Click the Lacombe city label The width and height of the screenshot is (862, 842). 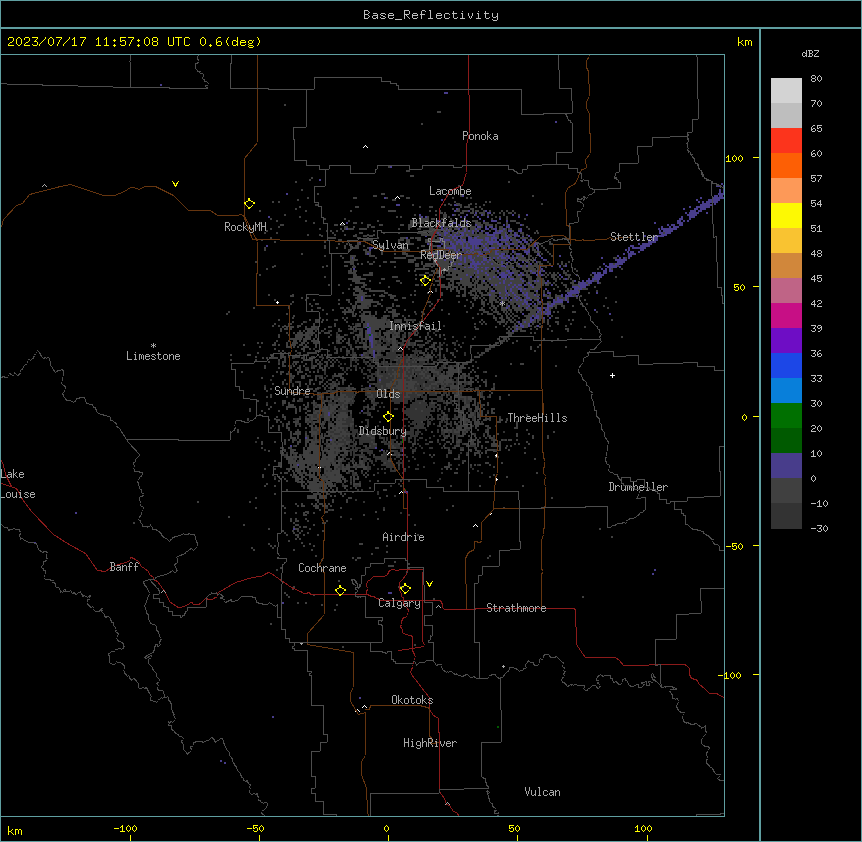click(x=450, y=191)
